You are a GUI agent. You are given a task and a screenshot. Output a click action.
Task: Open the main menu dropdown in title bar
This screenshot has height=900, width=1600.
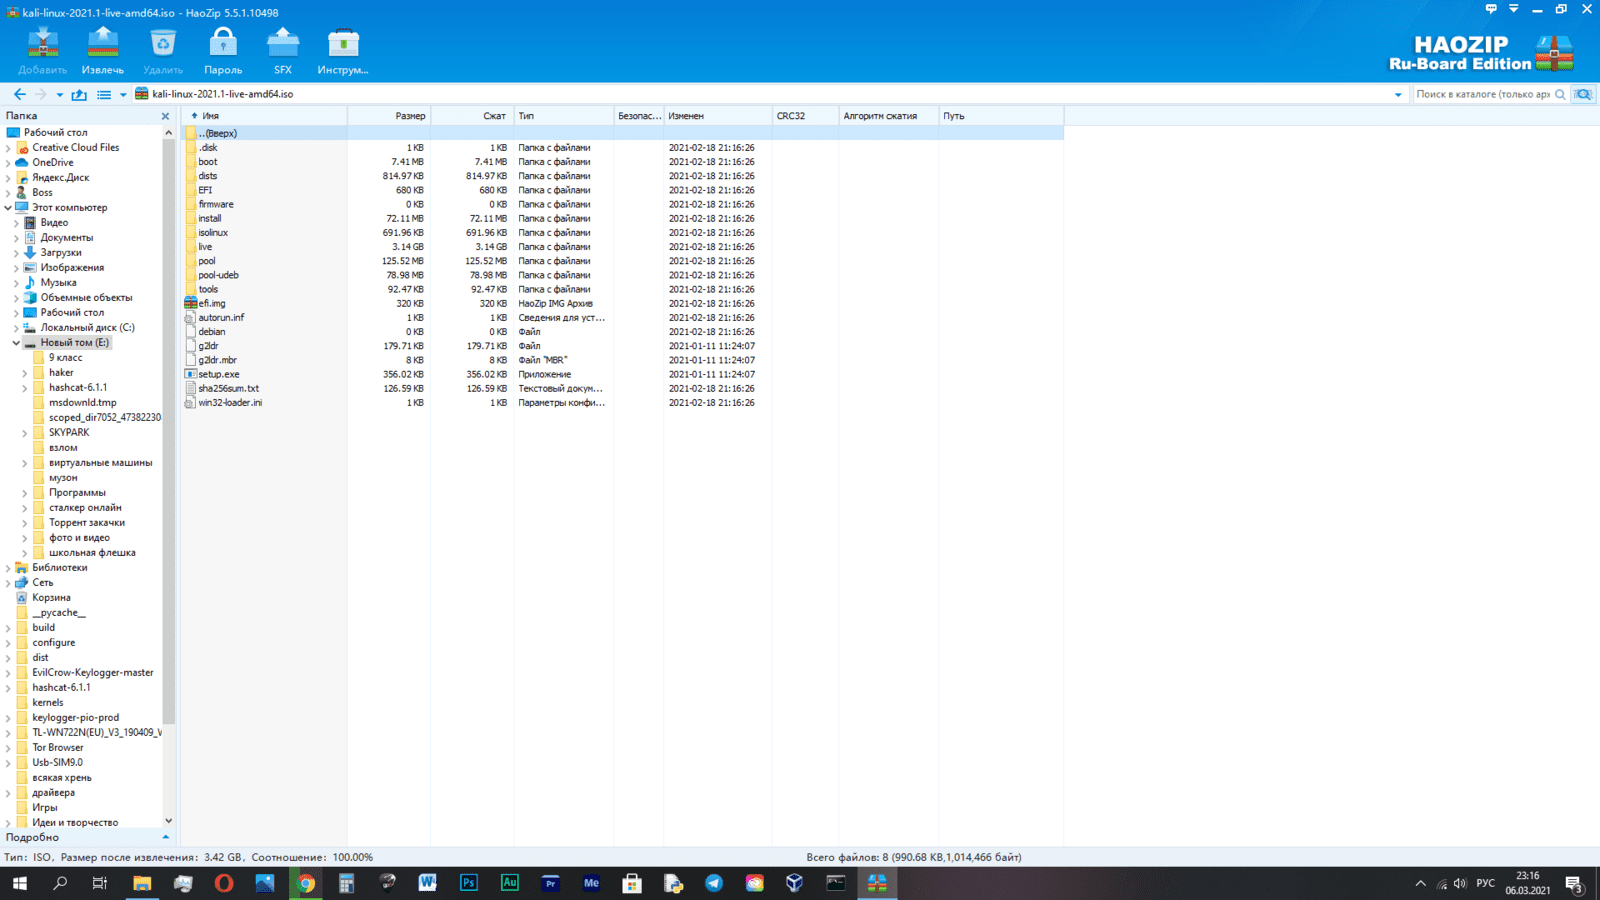1513,9
